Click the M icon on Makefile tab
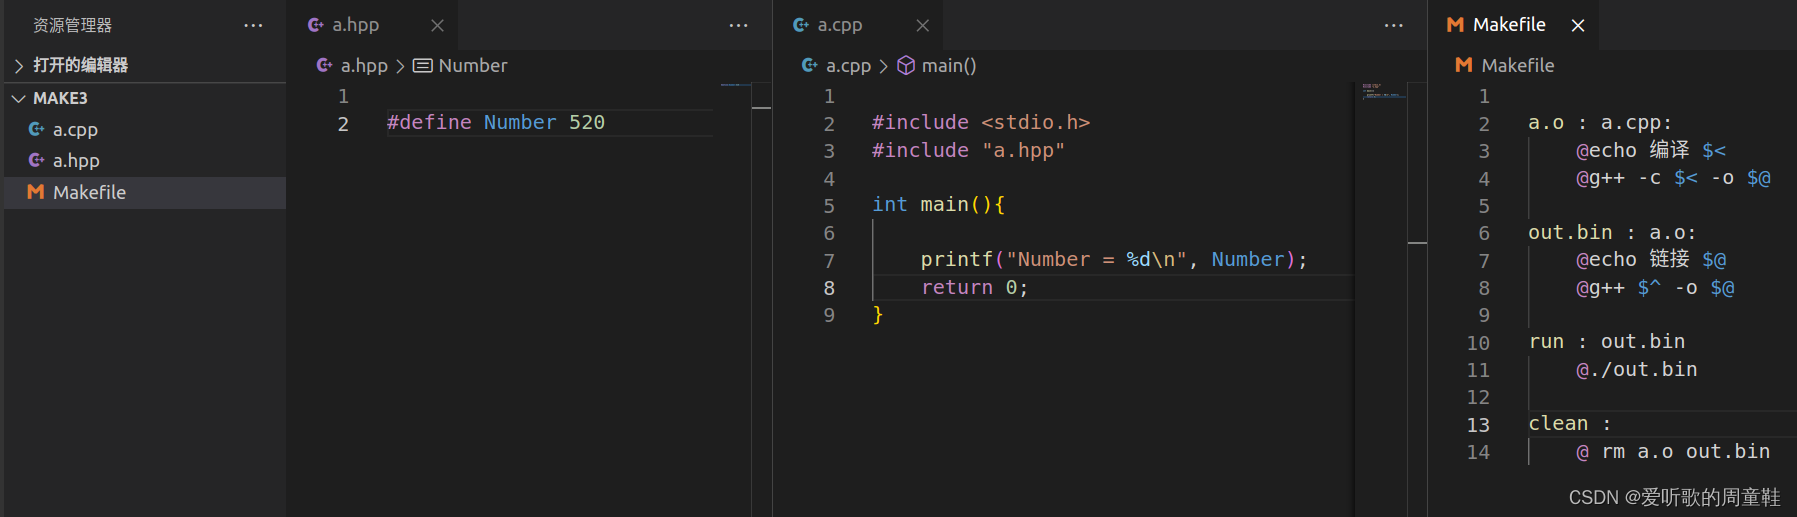Screen dimensions: 1797x517 click(x=1456, y=25)
